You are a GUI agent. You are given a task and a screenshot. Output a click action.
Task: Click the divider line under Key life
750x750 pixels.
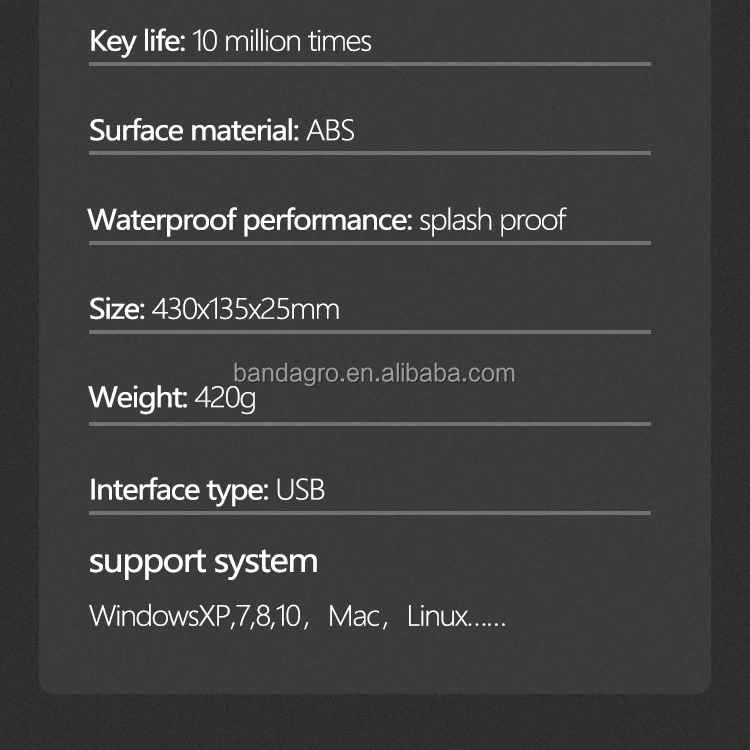[x=370, y=64]
